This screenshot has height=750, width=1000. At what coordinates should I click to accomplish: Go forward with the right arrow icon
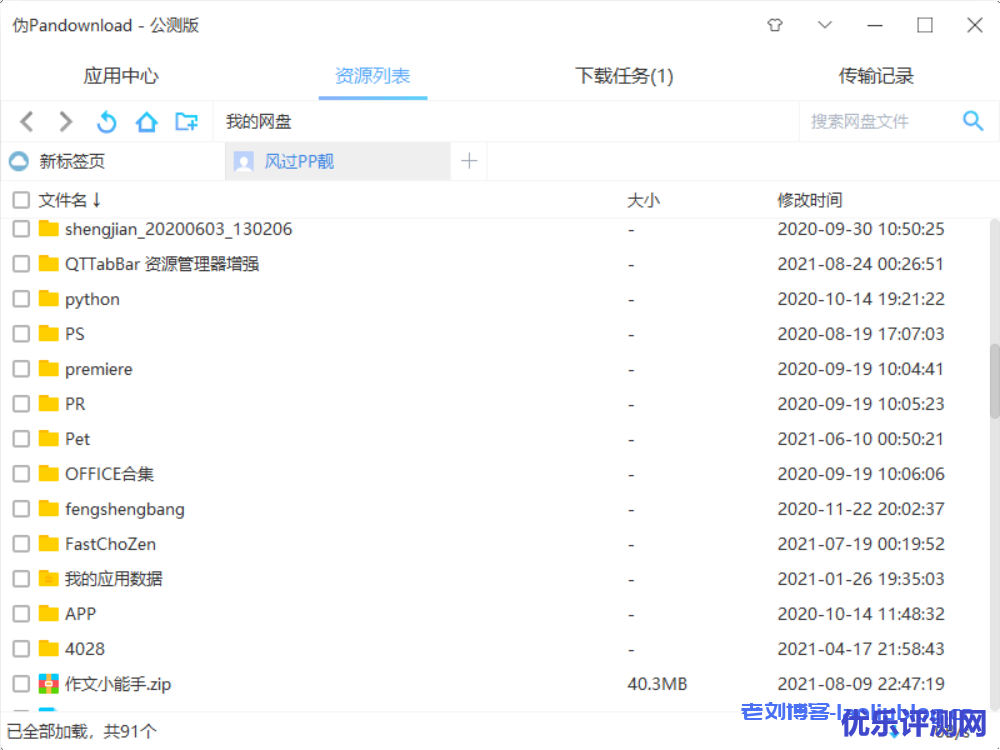tap(66, 121)
